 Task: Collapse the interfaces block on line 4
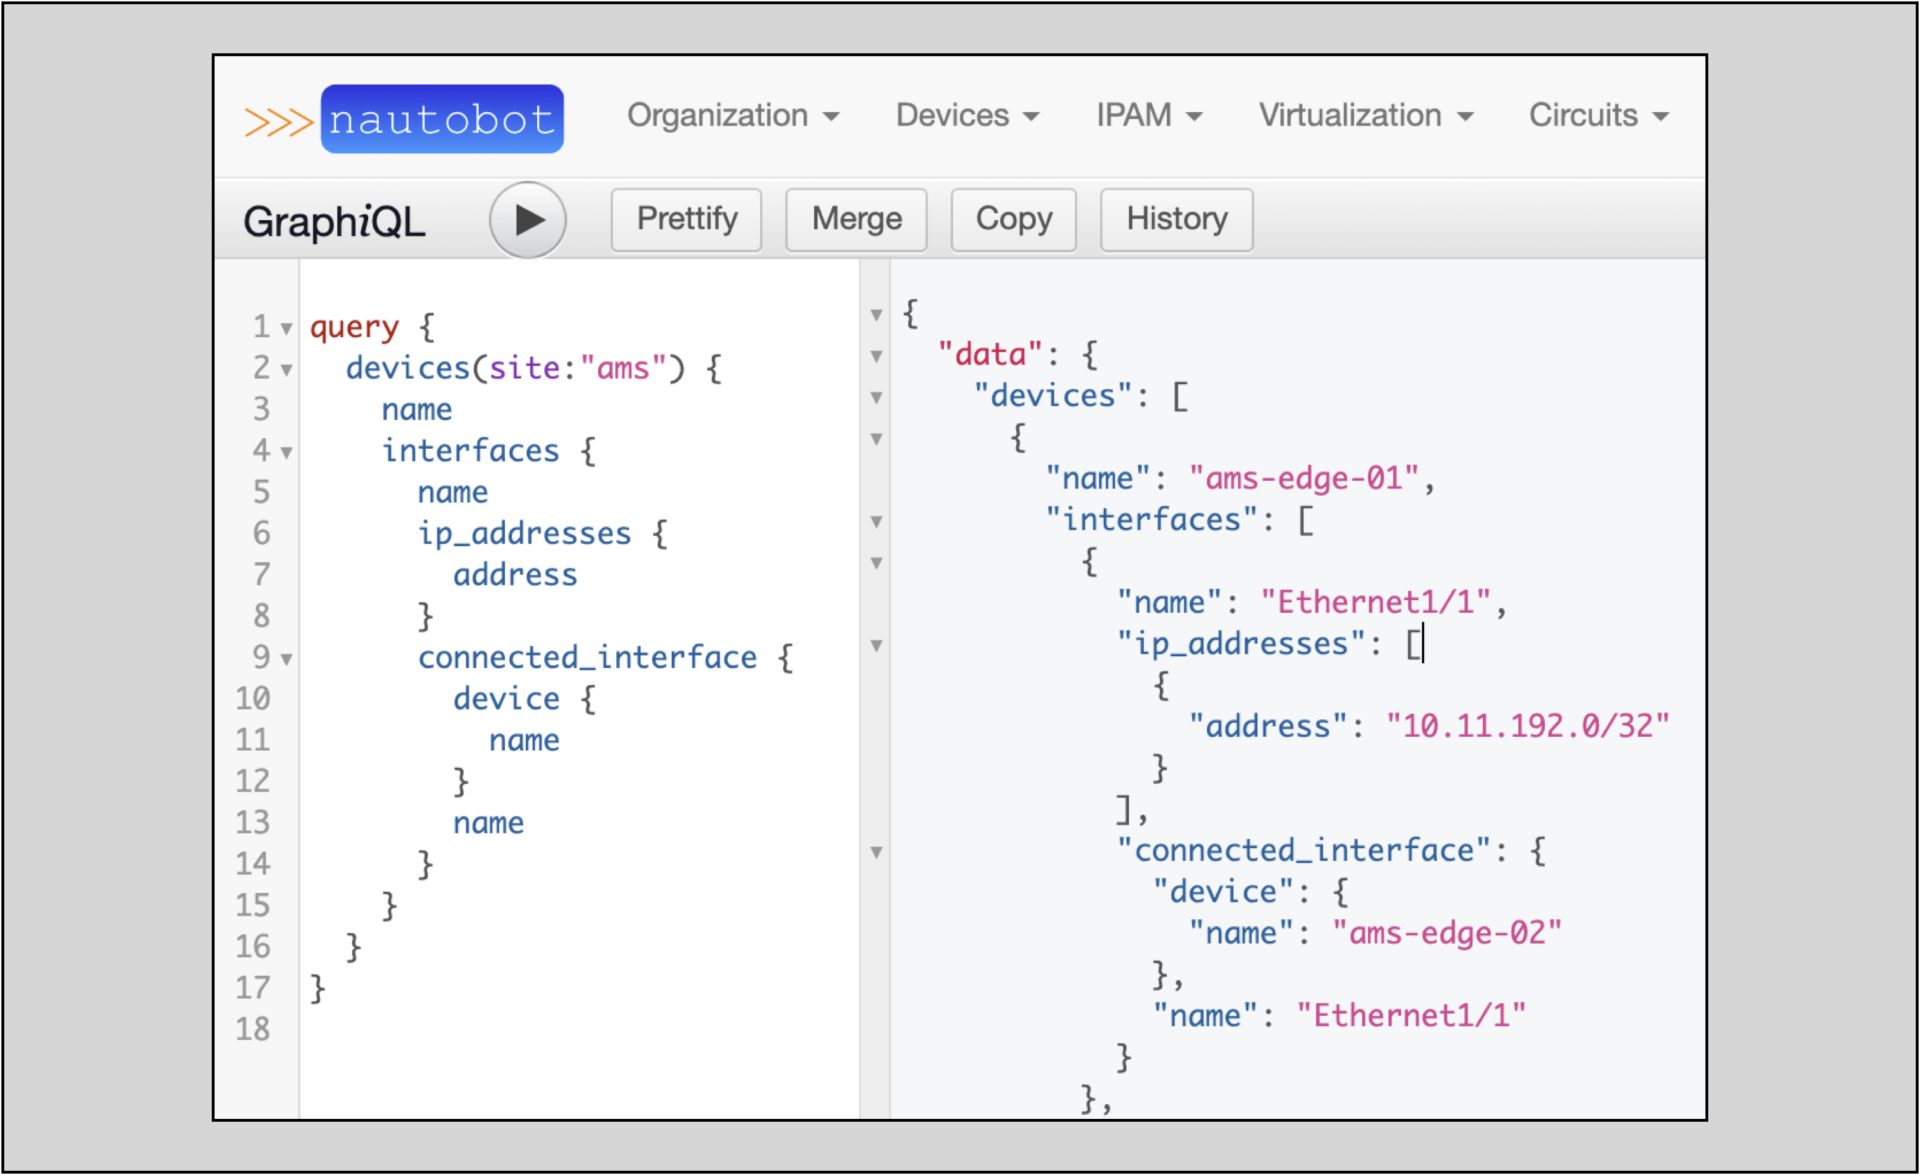pyautogui.click(x=287, y=451)
